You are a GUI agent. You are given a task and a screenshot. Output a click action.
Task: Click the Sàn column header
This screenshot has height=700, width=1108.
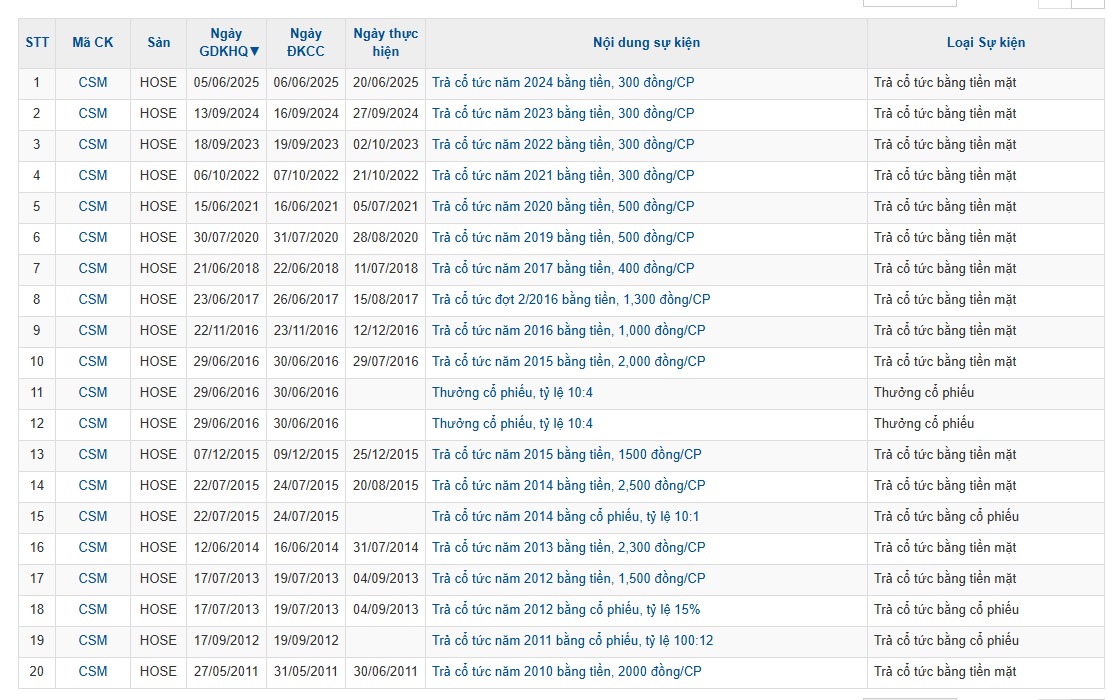click(x=158, y=42)
